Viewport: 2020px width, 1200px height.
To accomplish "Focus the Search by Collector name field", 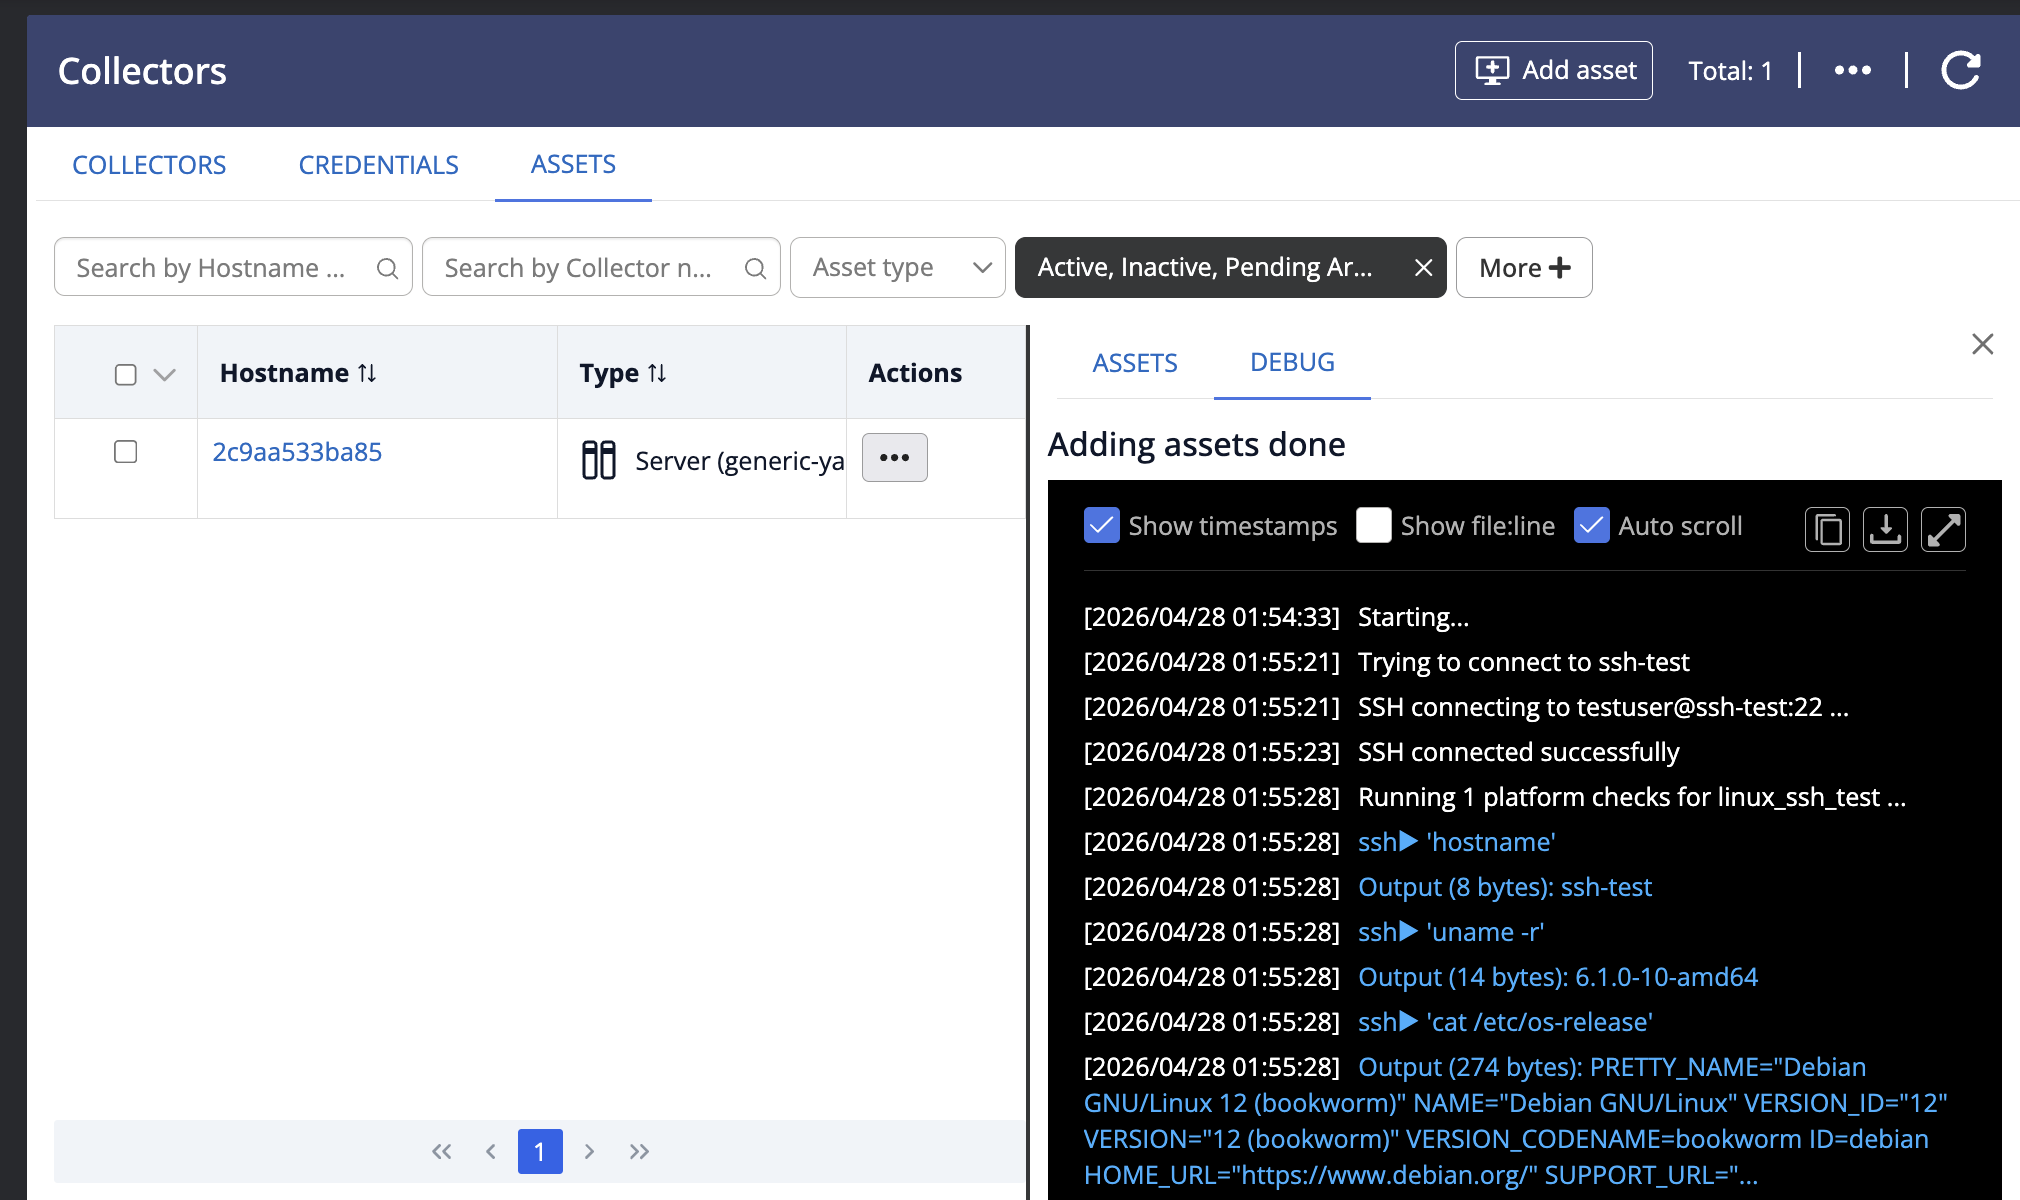I will [601, 267].
